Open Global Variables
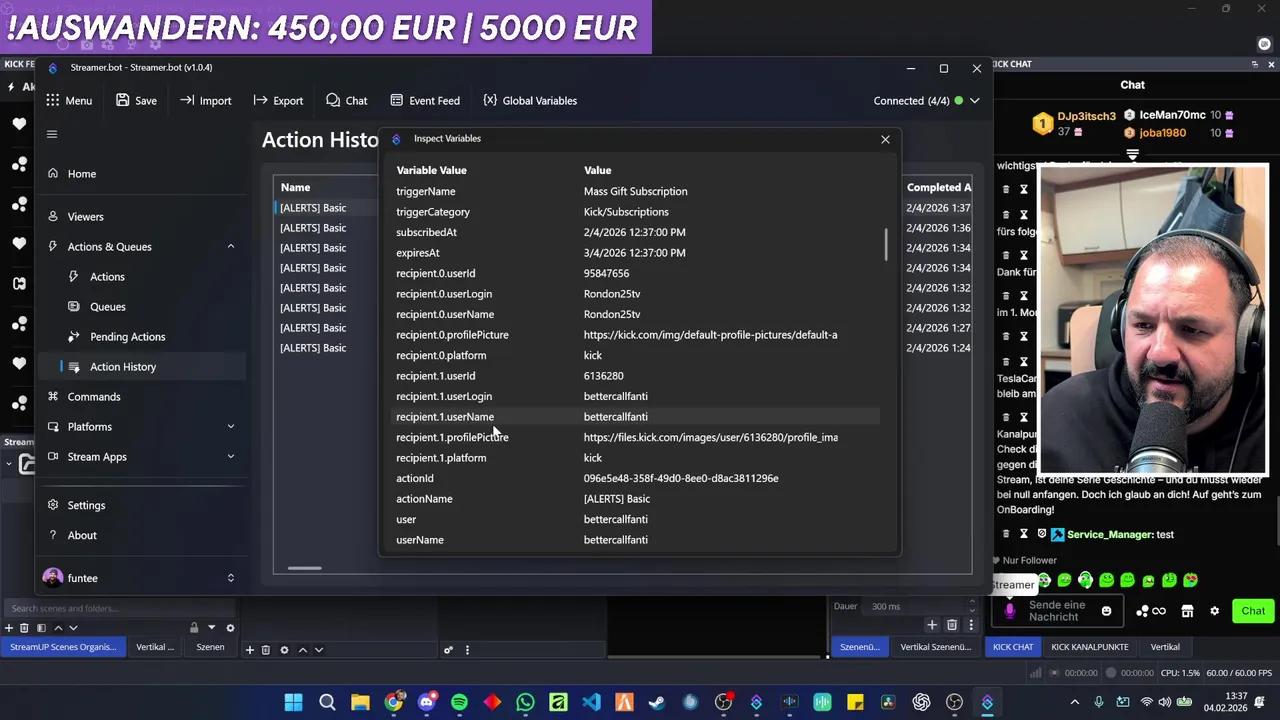Screen dimensions: 1280x720 (529, 100)
